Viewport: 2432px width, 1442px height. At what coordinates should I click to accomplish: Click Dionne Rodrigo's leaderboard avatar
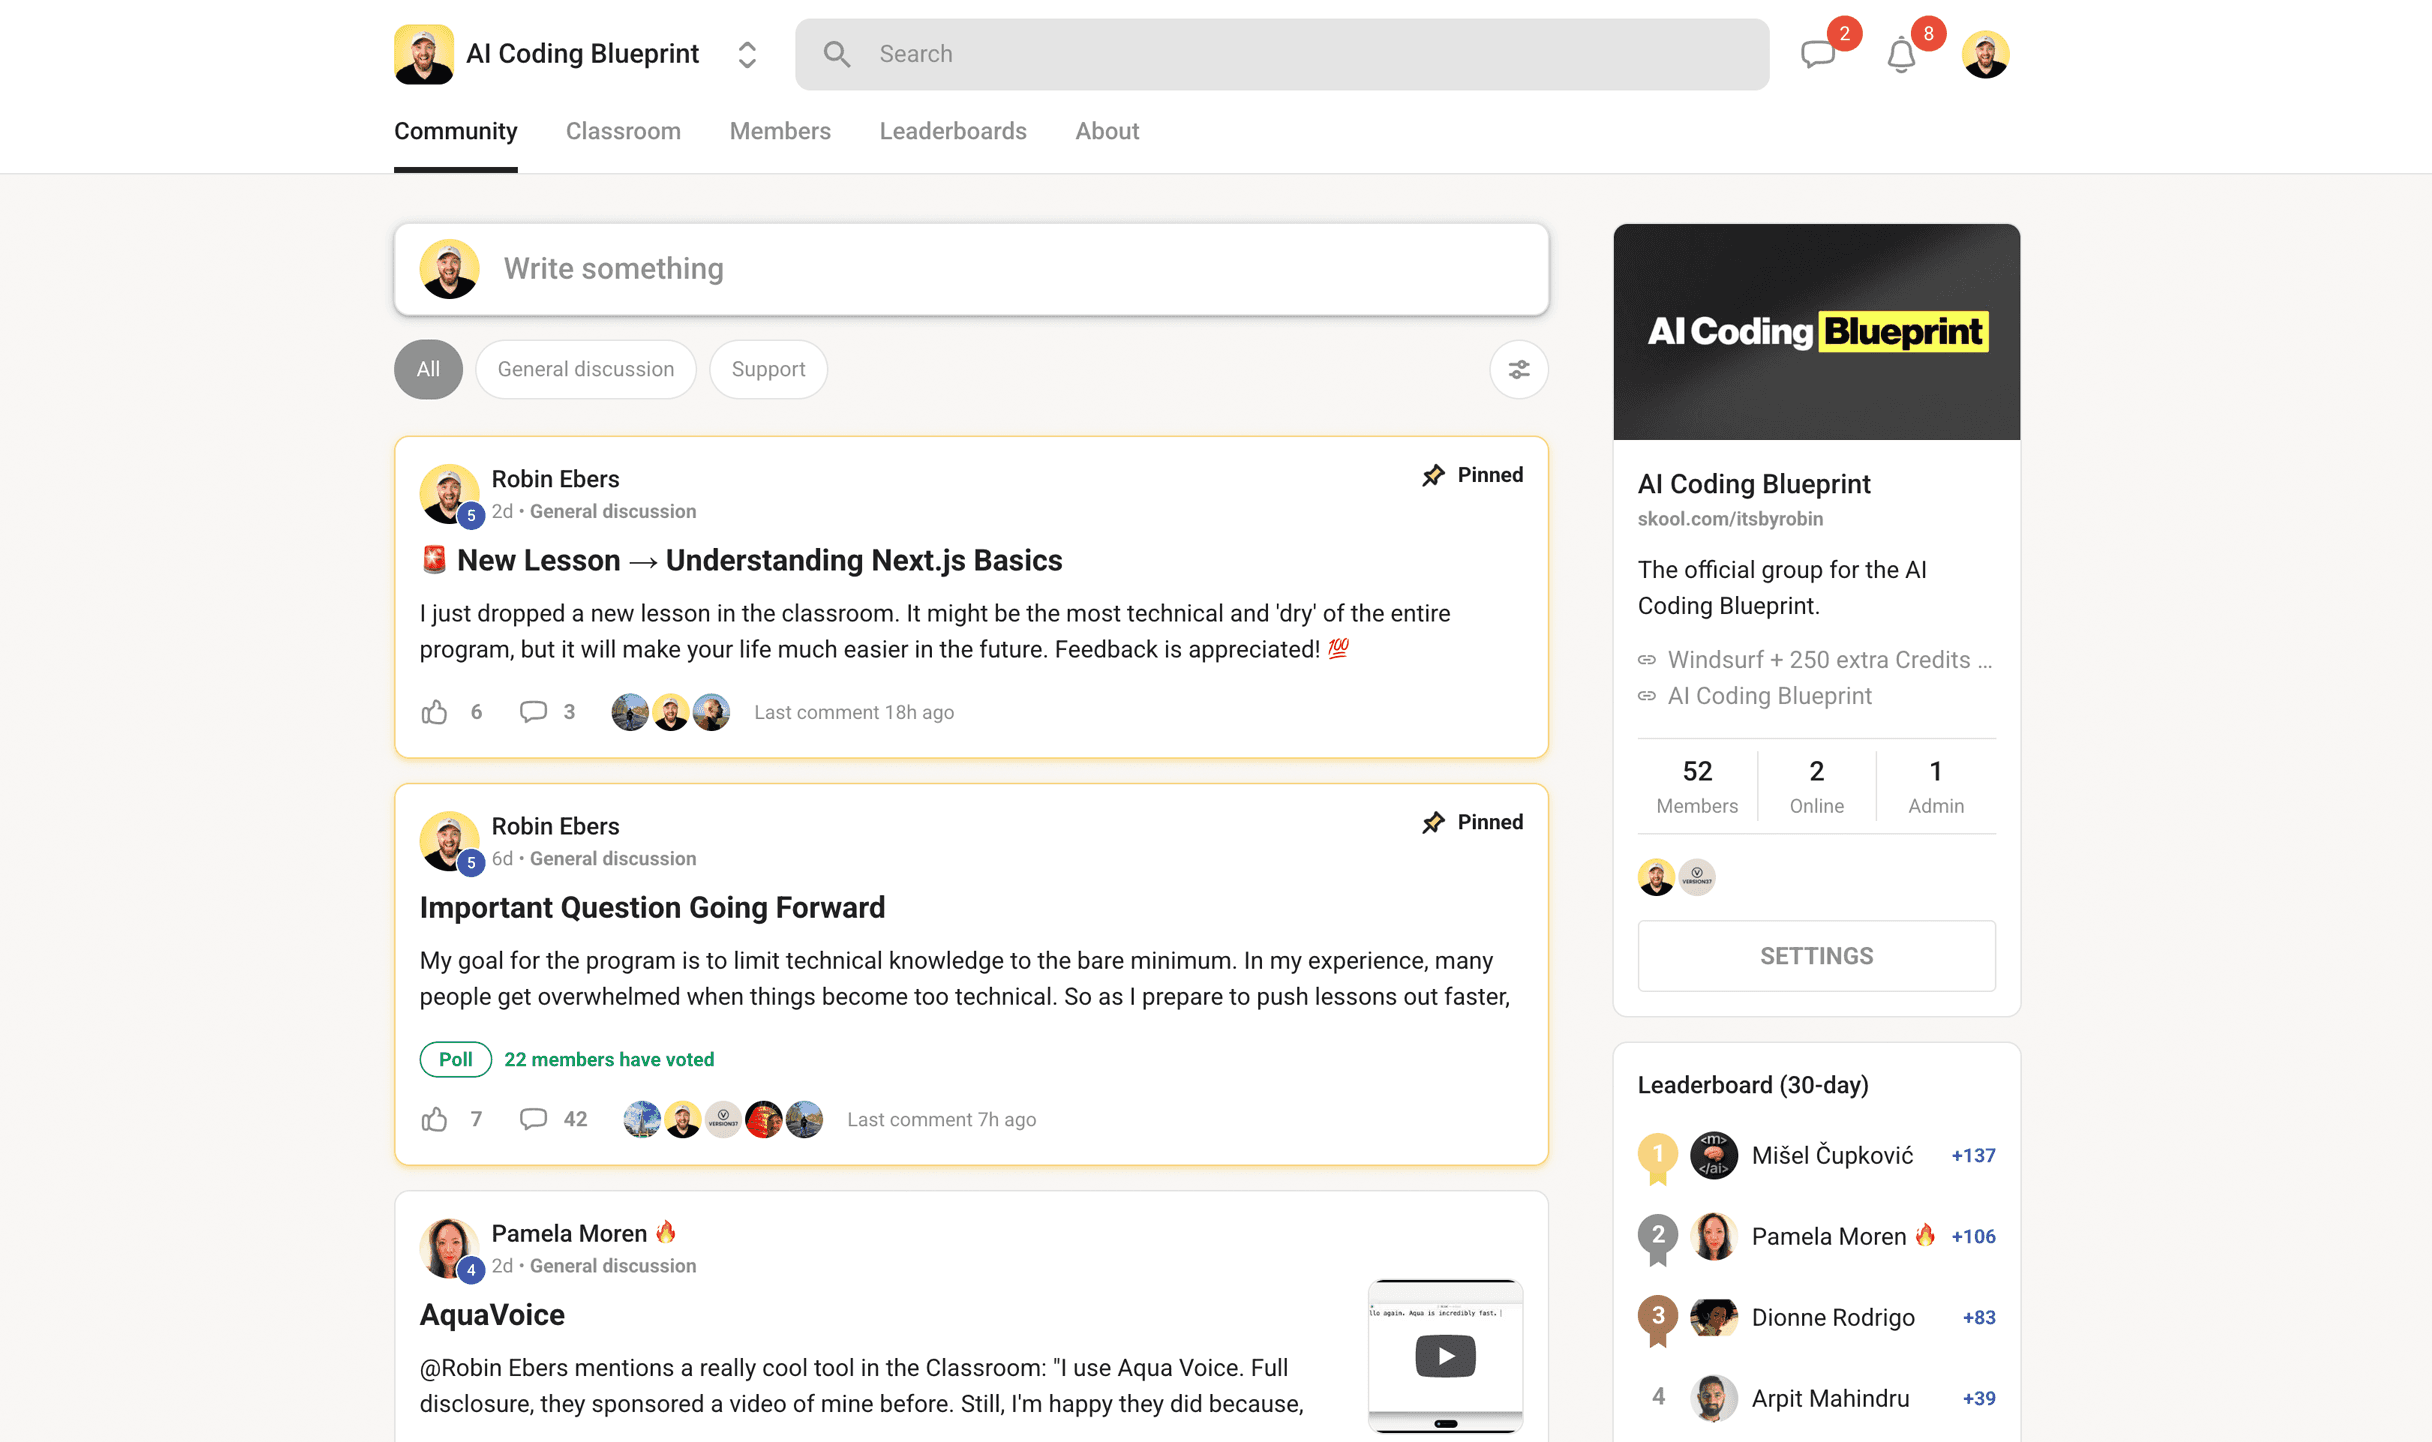pos(1713,1318)
